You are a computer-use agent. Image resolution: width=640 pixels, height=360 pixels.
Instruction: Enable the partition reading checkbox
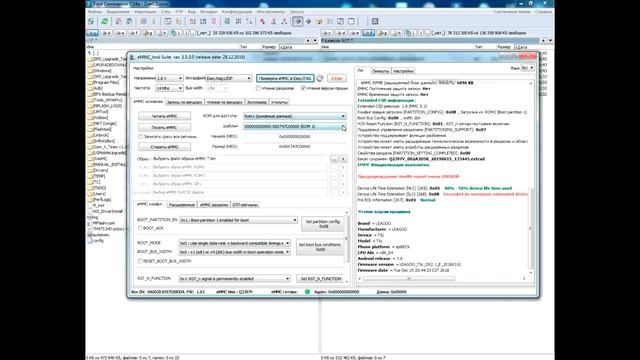(258, 88)
